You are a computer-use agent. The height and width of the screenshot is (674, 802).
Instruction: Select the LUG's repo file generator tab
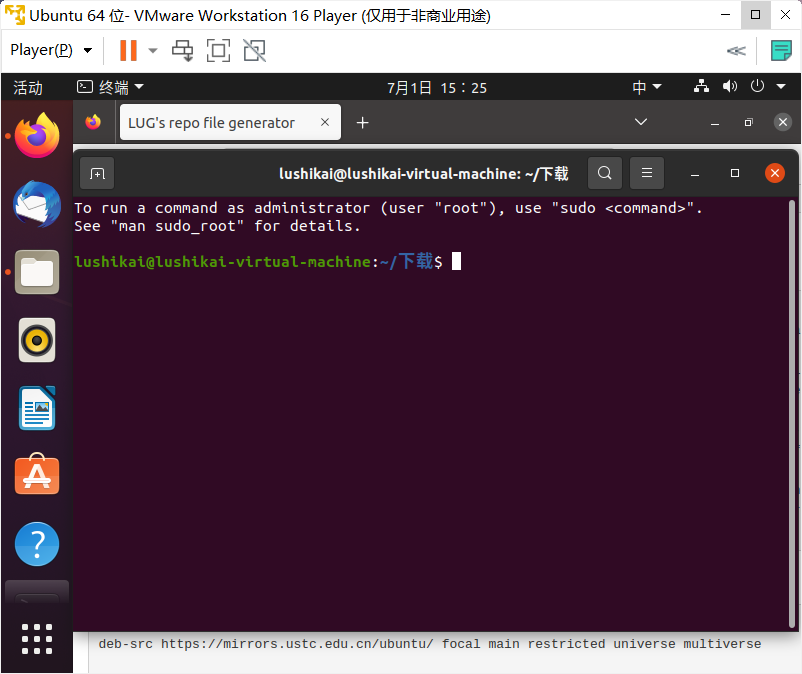tap(212, 123)
